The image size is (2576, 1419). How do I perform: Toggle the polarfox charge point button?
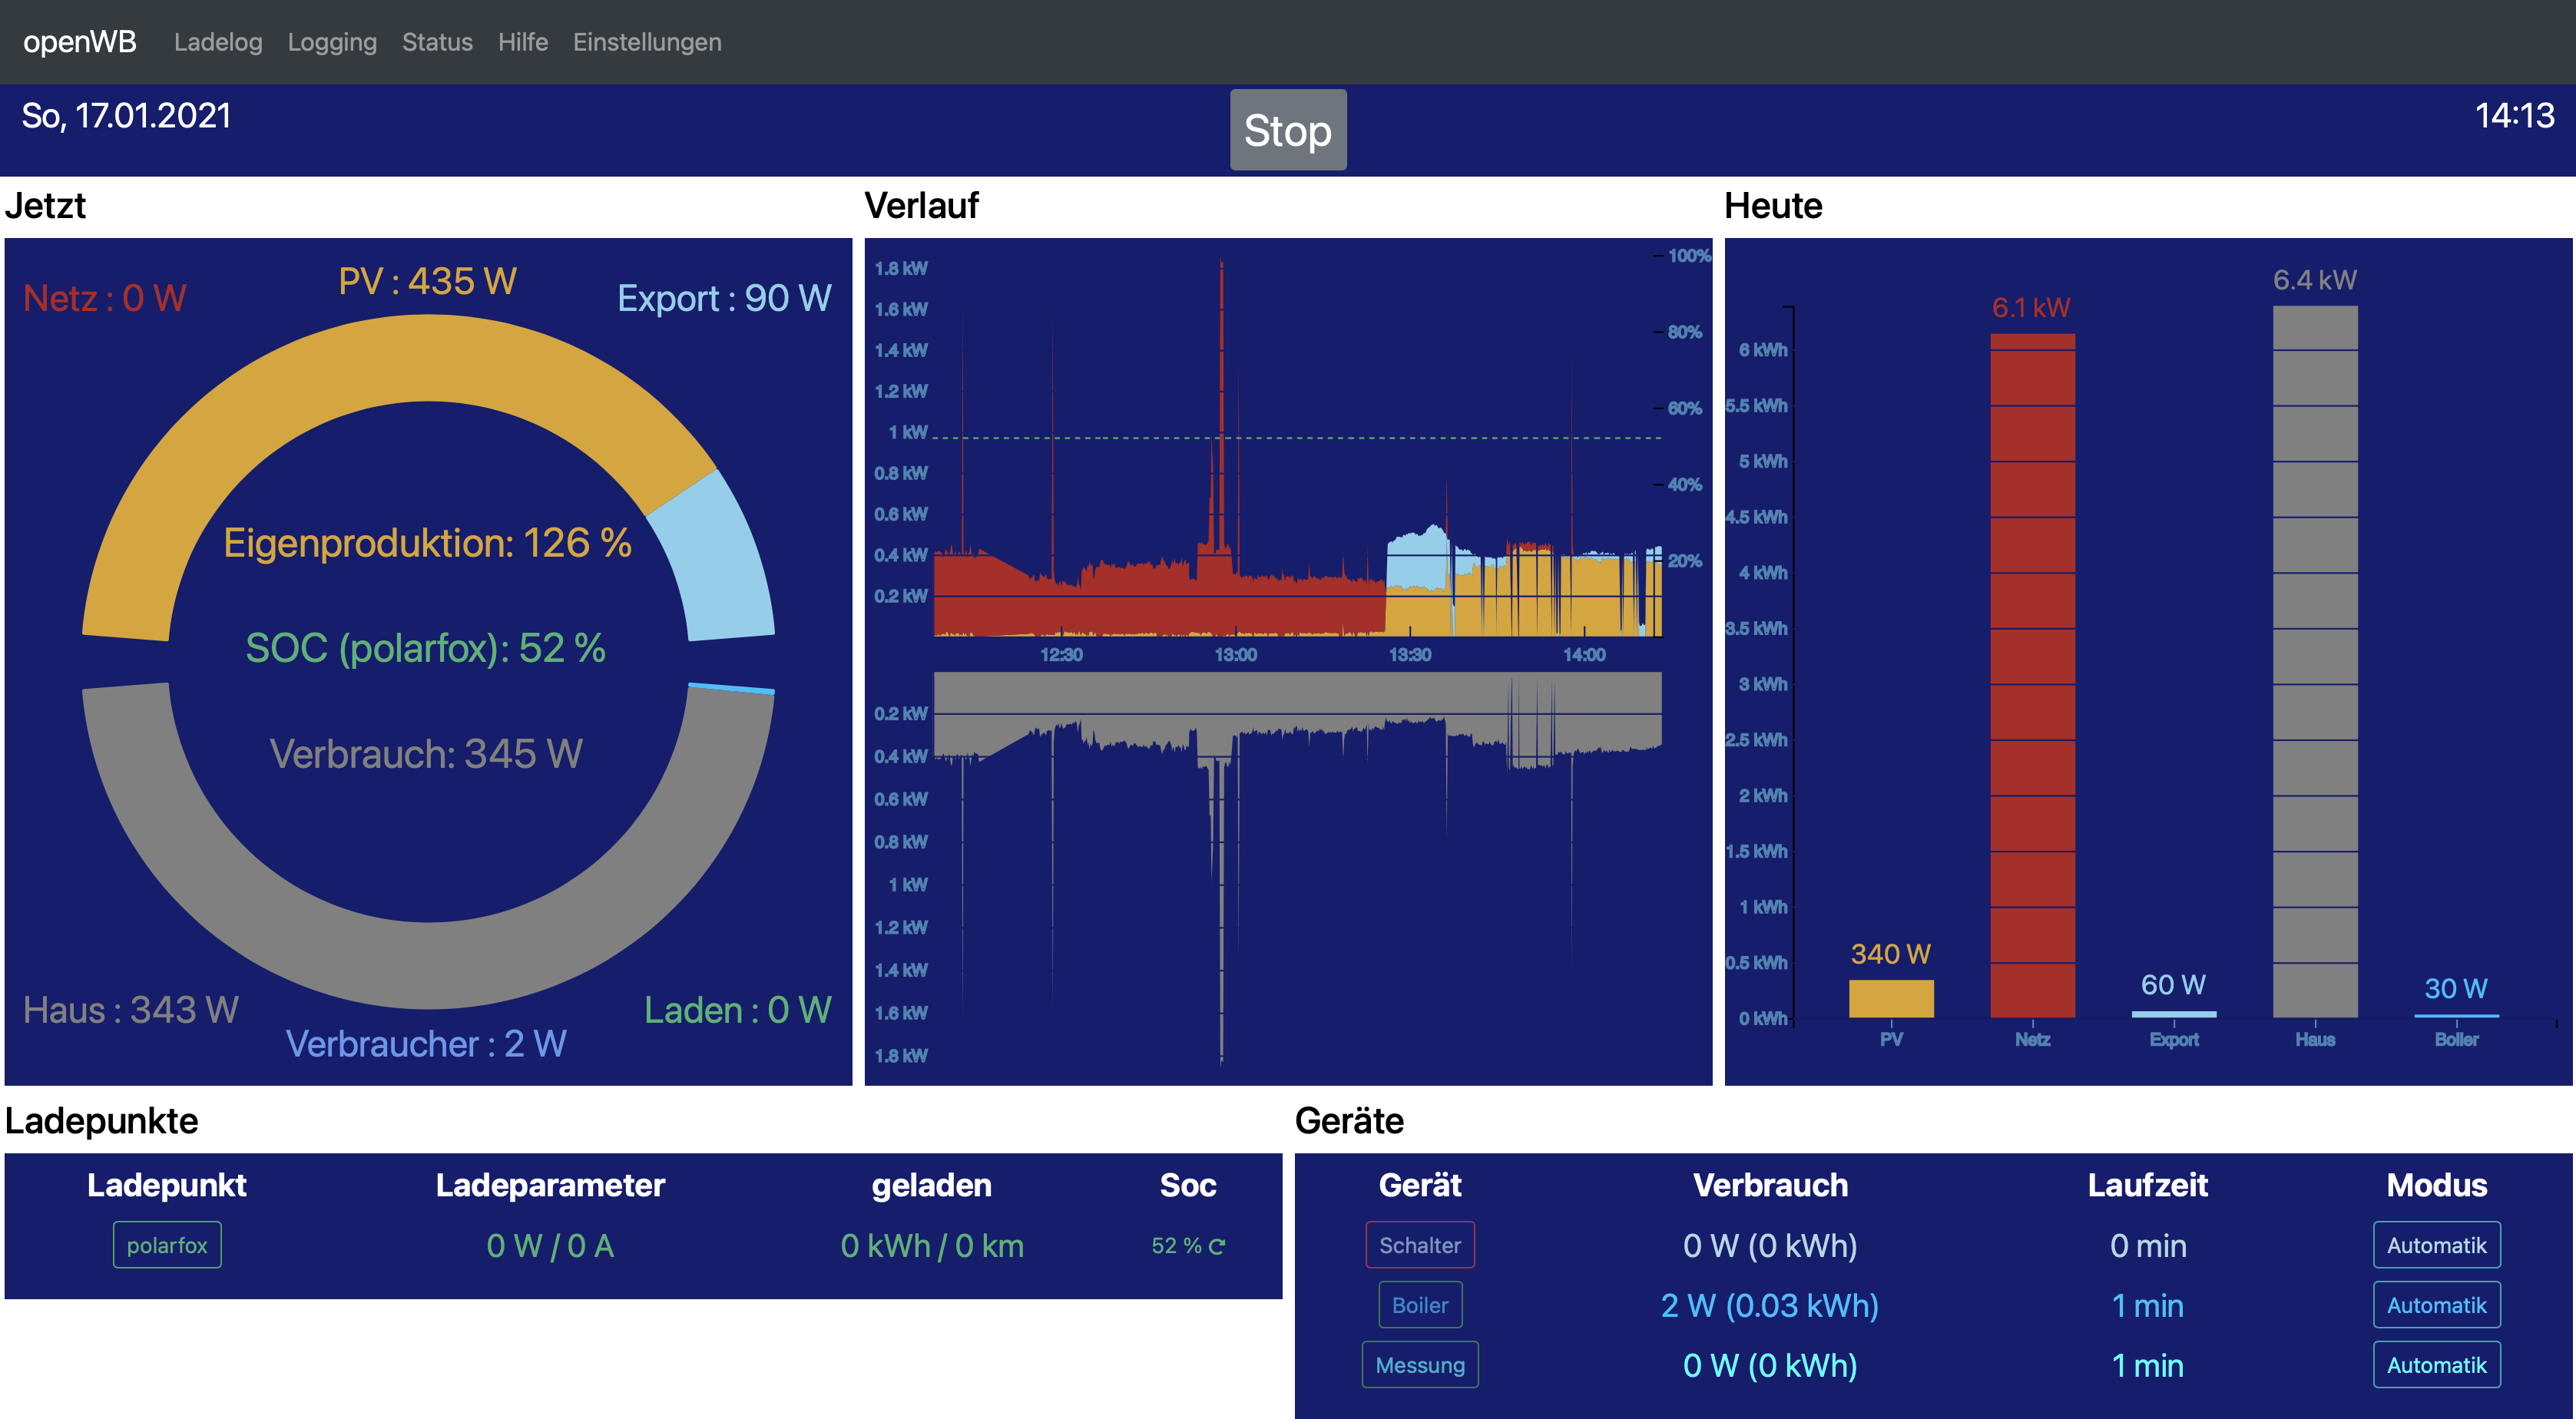point(167,1245)
